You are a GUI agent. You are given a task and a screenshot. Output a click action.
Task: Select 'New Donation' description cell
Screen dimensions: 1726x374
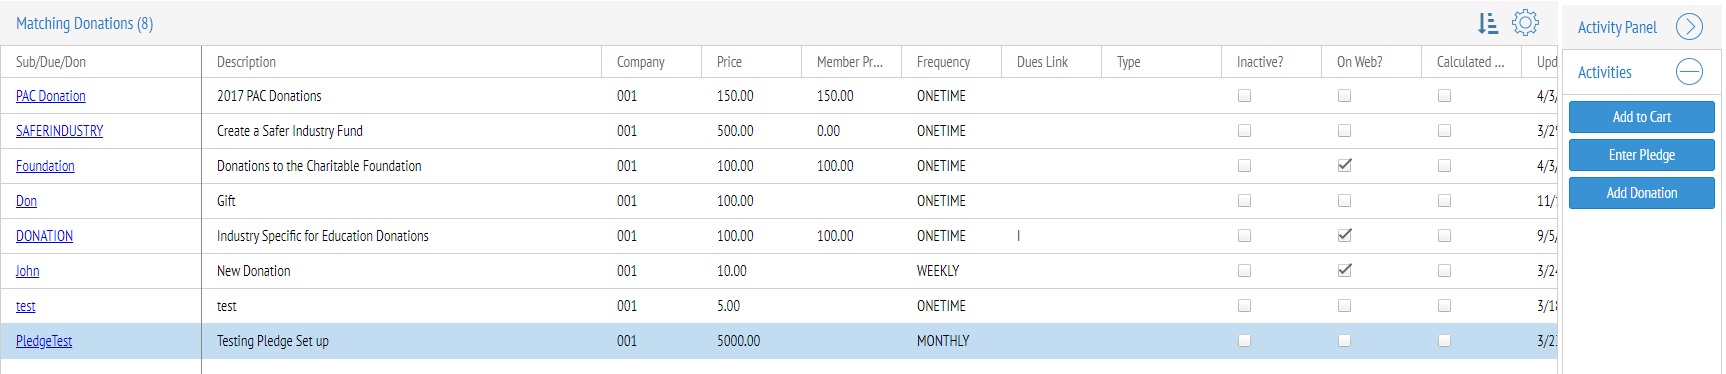401,271
